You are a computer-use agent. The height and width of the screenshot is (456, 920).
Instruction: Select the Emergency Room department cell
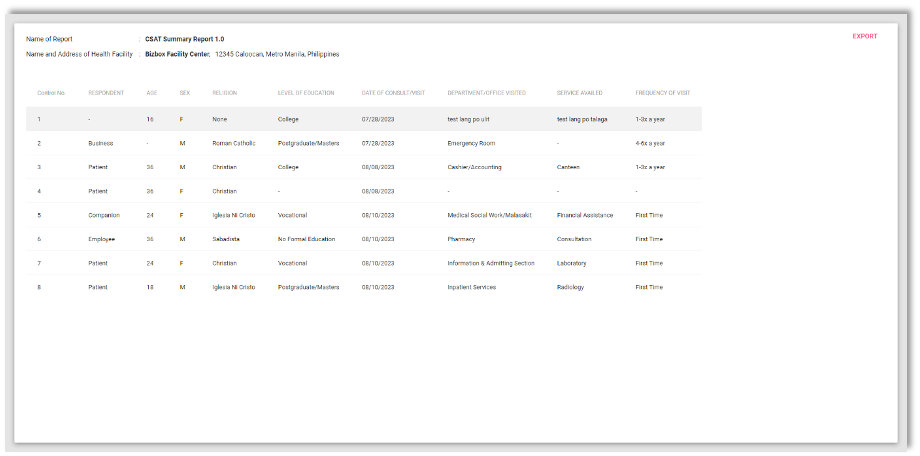click(471, 143)
